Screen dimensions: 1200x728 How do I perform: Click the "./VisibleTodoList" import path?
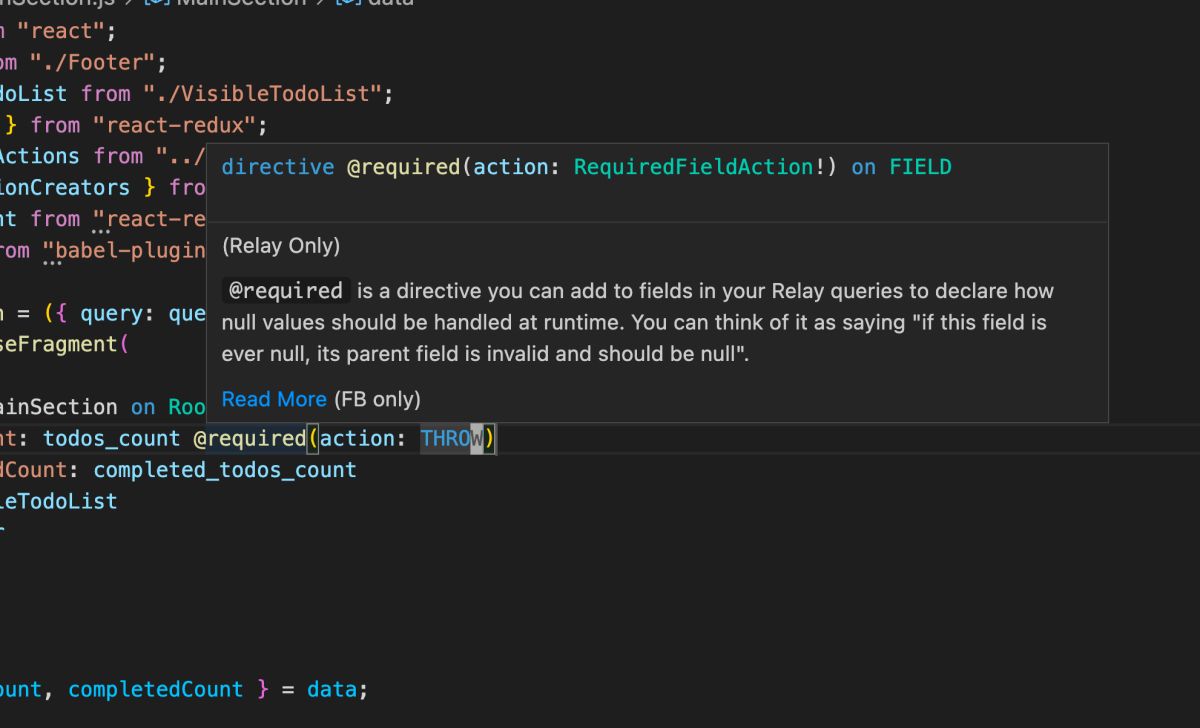263,93
